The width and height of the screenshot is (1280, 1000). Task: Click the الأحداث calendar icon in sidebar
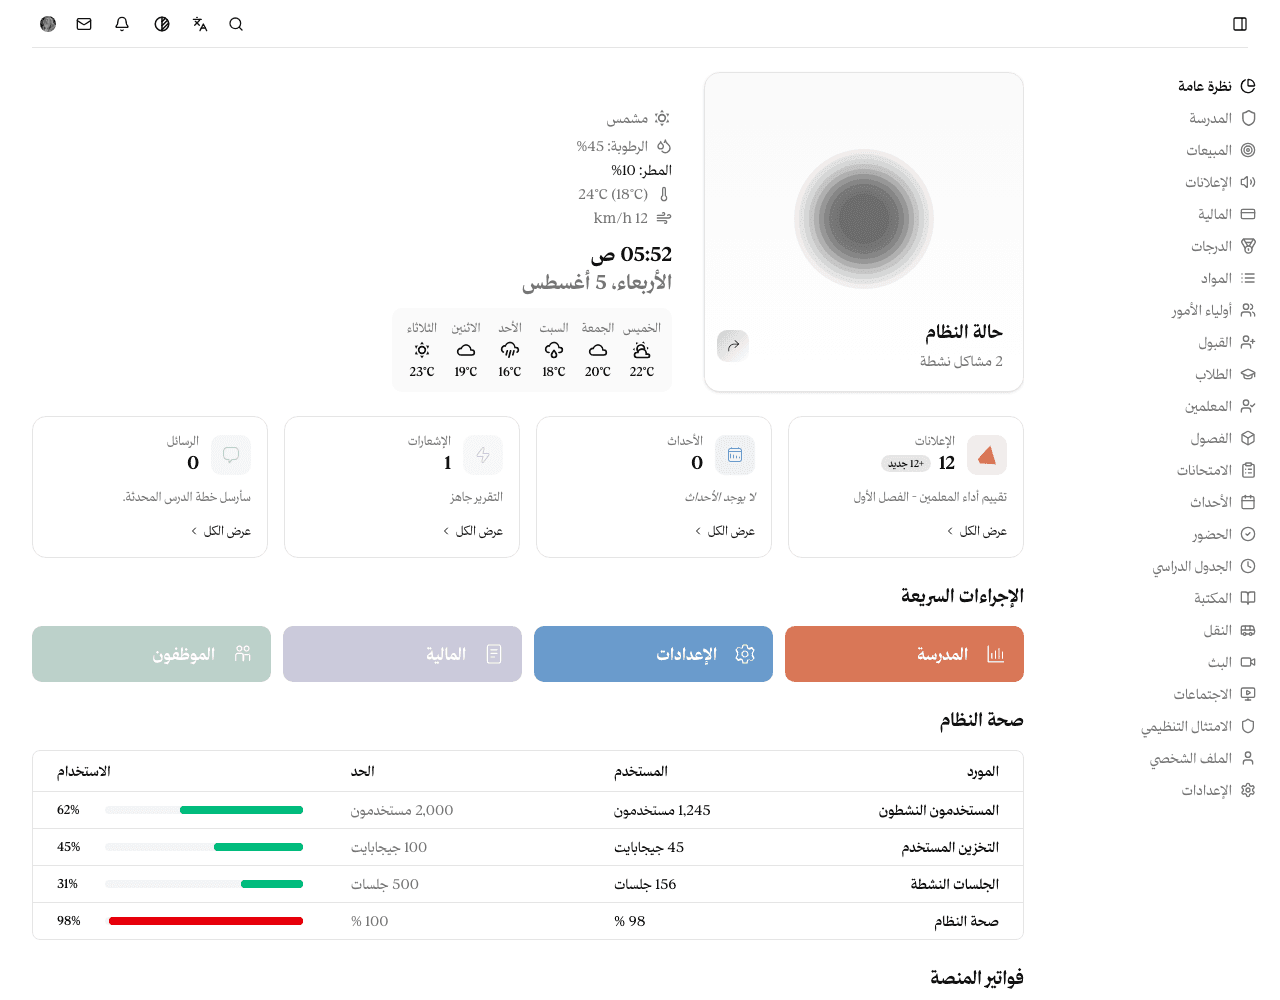[x=1248, y=502]
